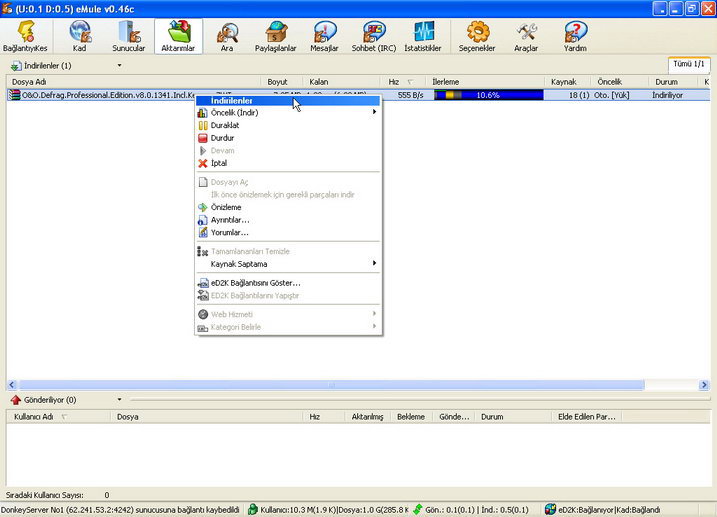Open the Sohbet (IRC) chat icon

pyautogui.click(x=374, y=32)
